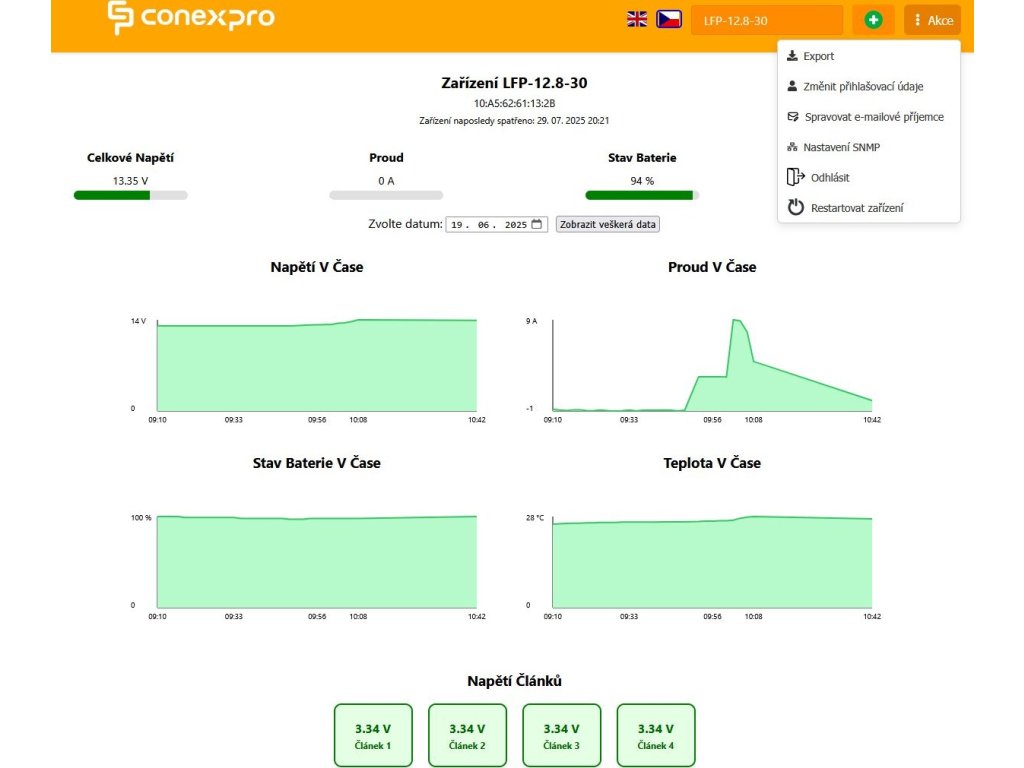Screen dimensions: 1024x768
Task: Click the Zvolte datum date field
Action: [x=496, y=224]
